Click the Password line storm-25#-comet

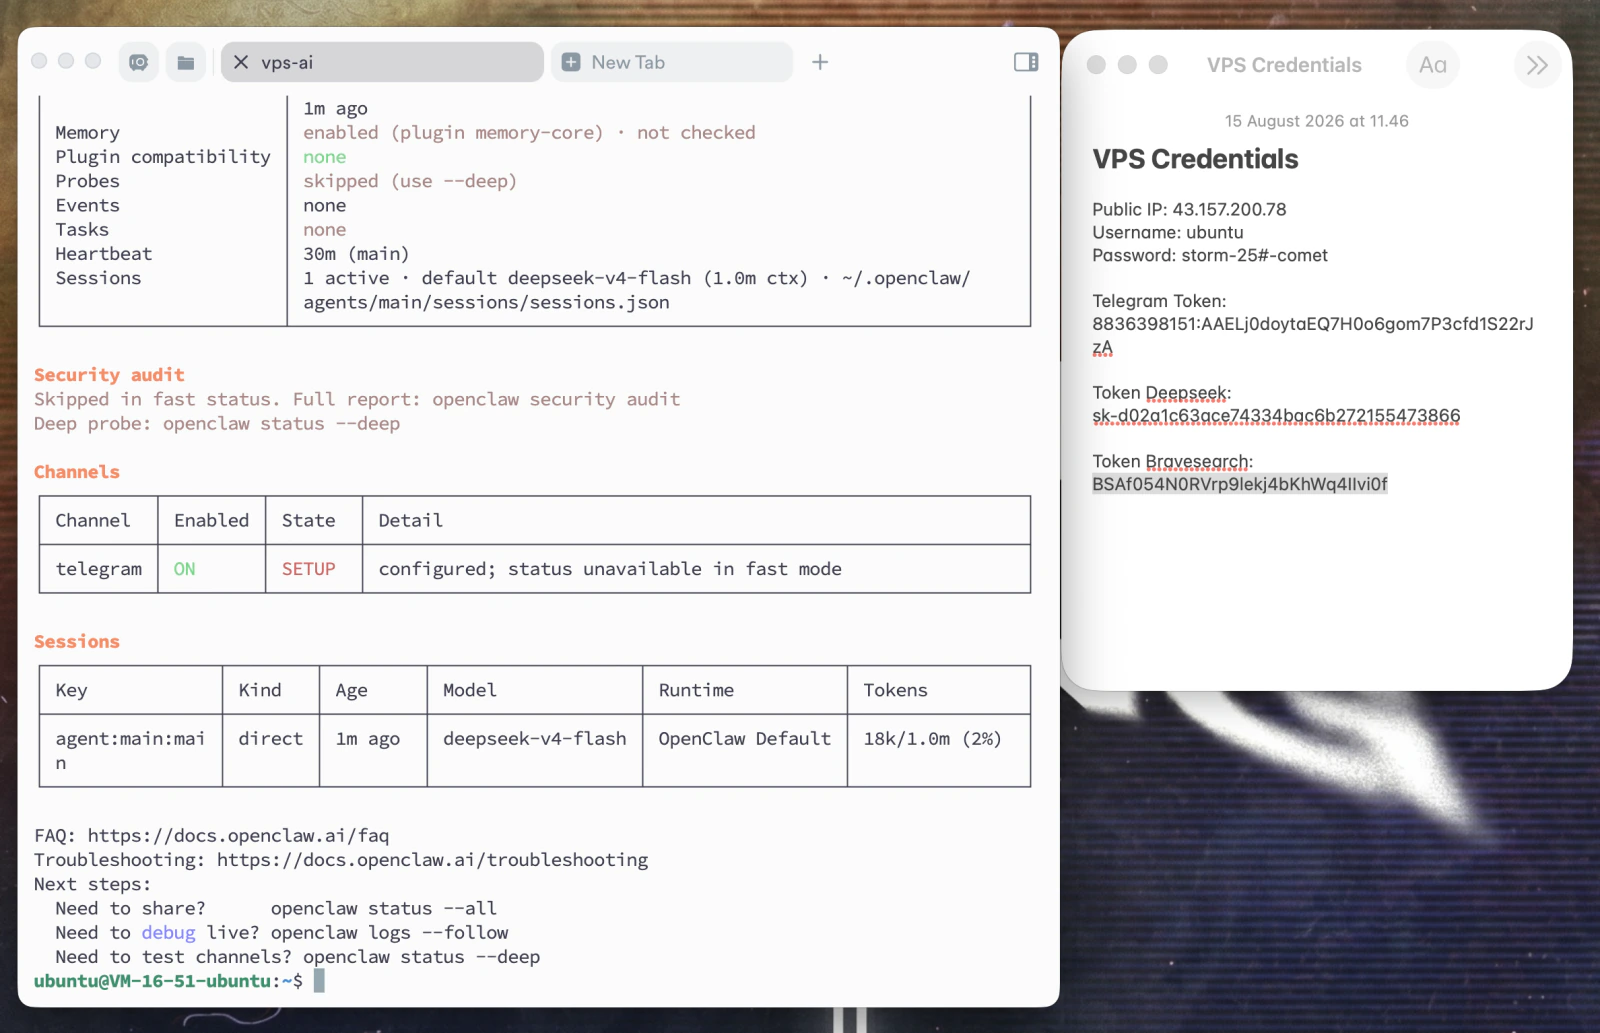coord(1210,255)
